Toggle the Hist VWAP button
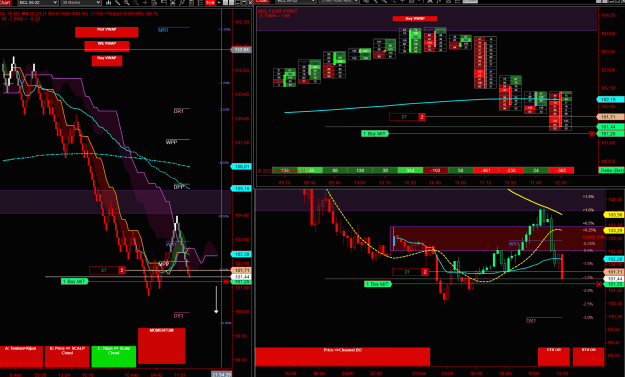 coord(106,32)
